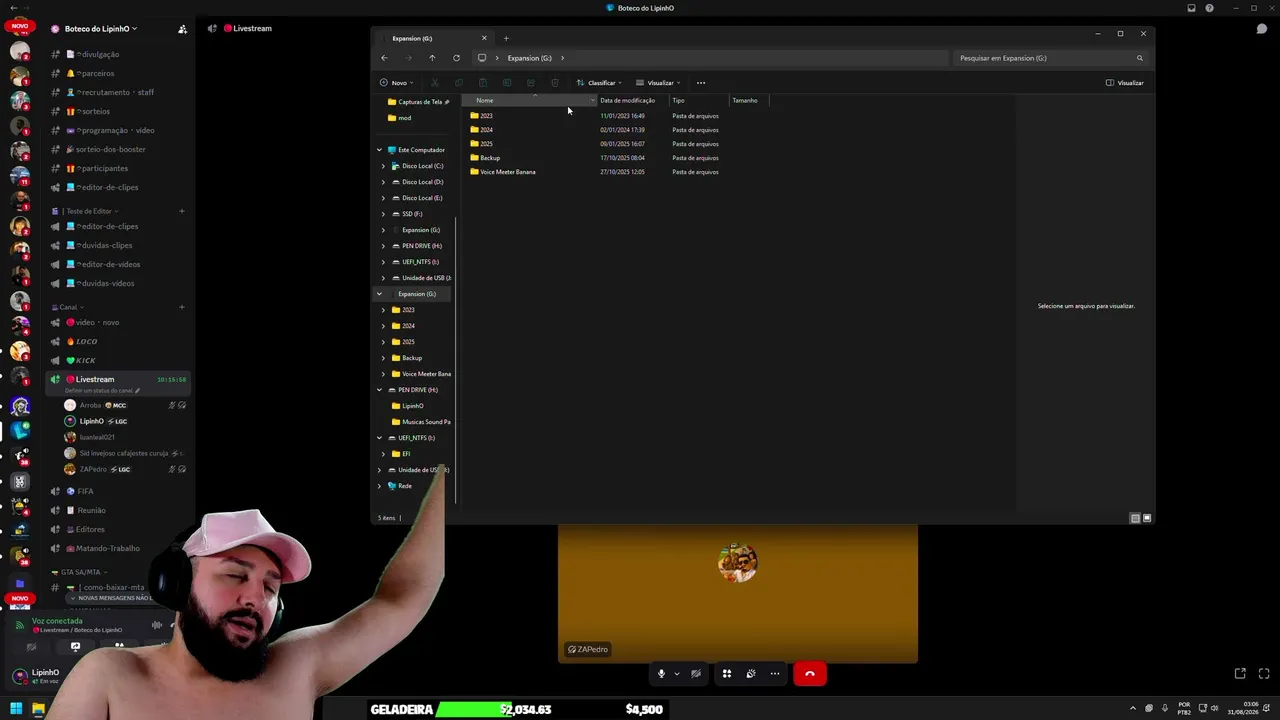Expand Disco Local (C:) in the tree
Image resolution: width=1280 pixels, height=720 pixels.
[x=383, y=166]
